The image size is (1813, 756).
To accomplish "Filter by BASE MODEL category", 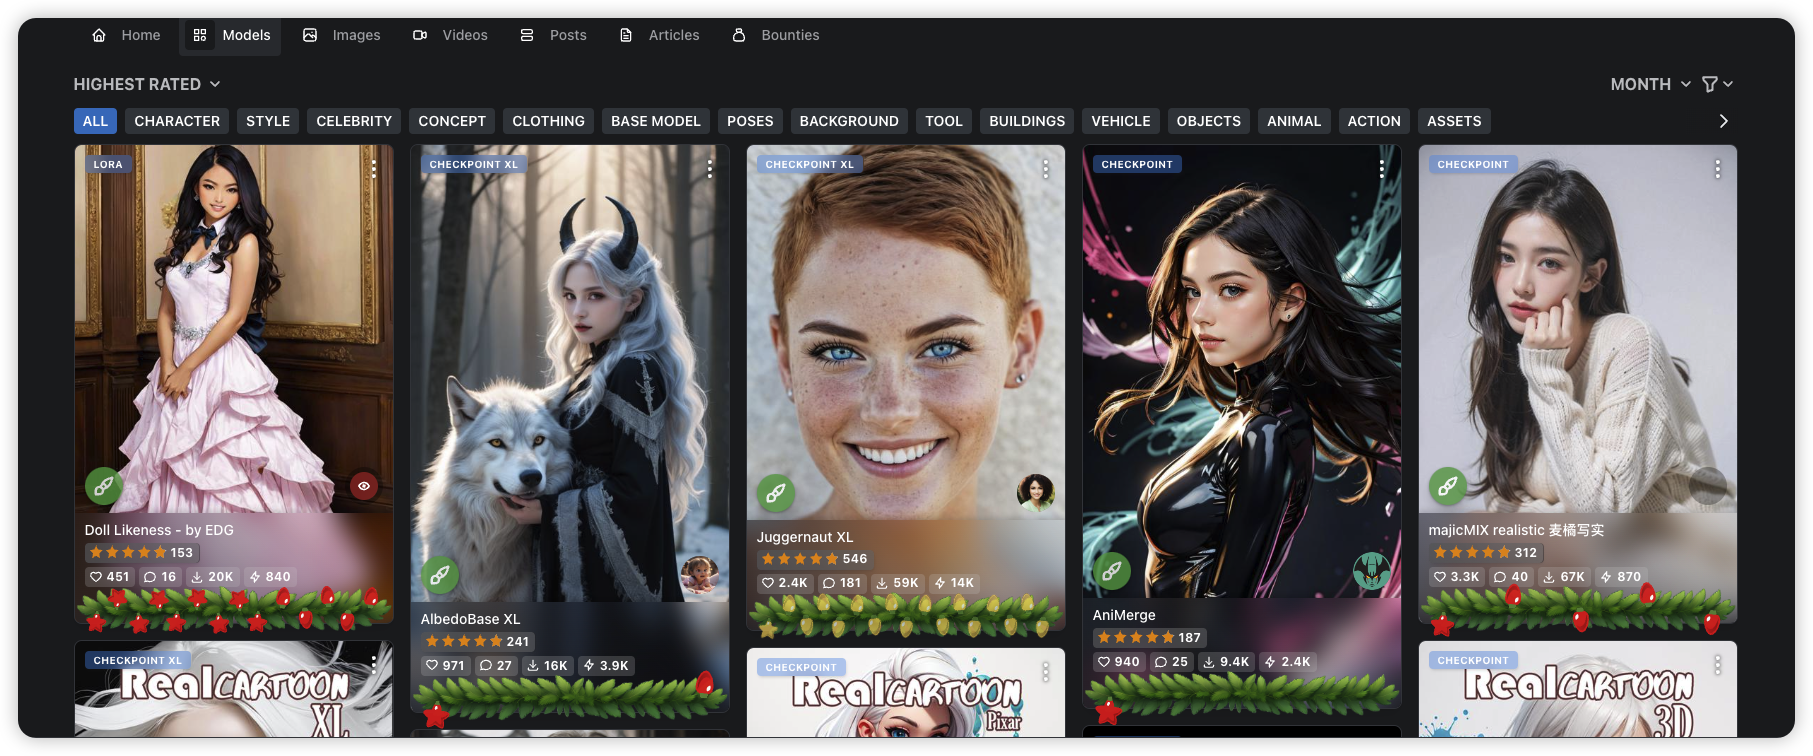I will tap(656, 121).
